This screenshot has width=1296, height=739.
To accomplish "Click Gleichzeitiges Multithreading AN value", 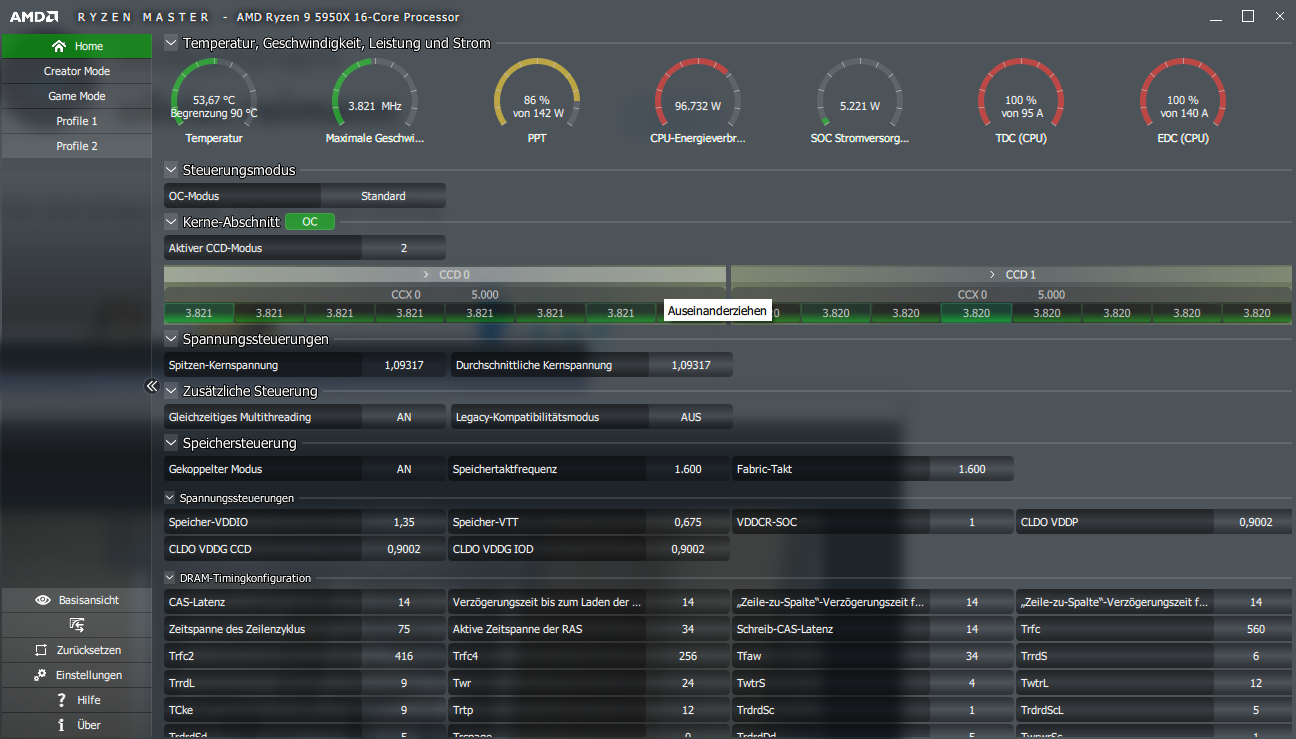I will [x=404, y=417].
